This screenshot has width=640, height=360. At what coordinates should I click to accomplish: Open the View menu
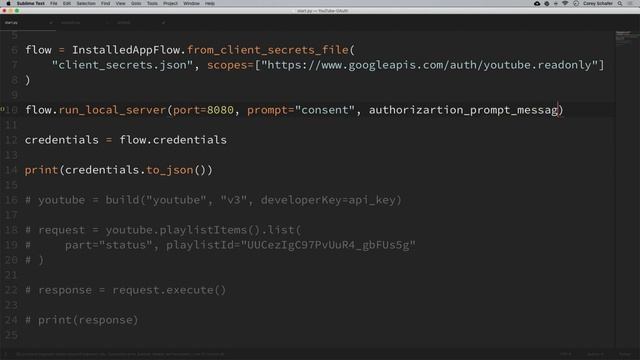[120, 3]
